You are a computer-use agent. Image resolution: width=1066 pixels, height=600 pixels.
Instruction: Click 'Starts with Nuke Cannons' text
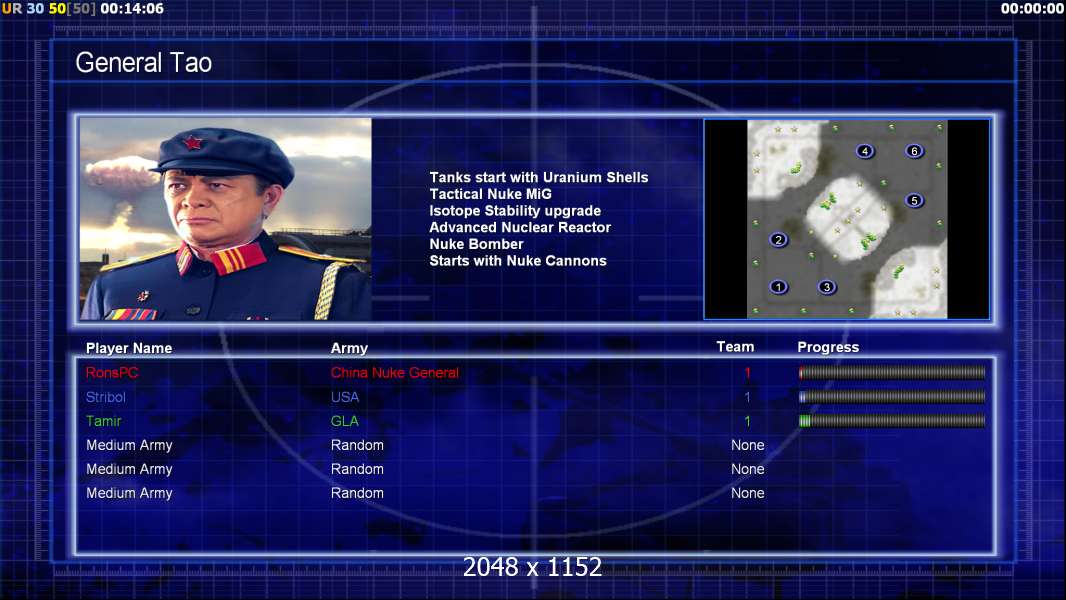coord(517,260)
